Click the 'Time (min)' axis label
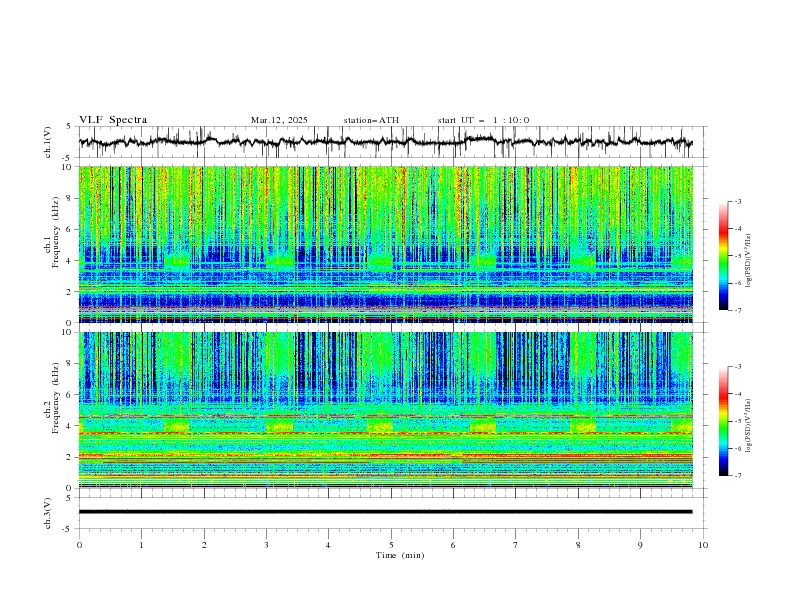This screenshot has width=792, height=612. coord(400,555)
